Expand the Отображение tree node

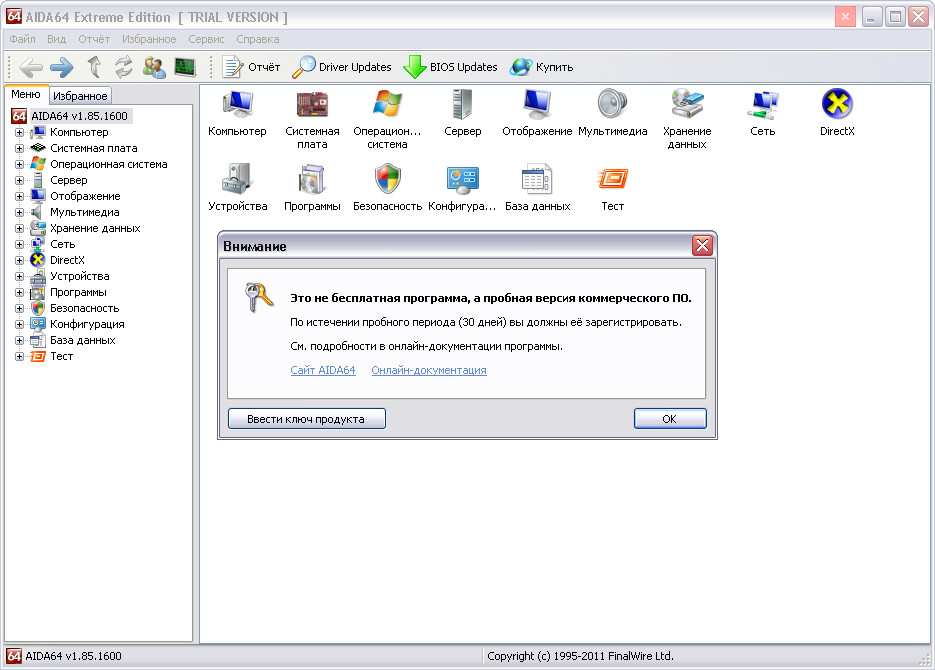pyautogui.click(x=19, y=197)
